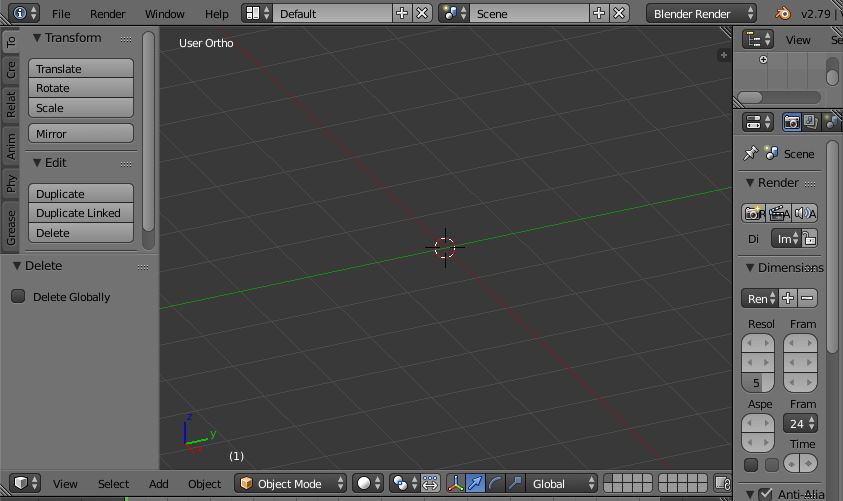
Task: Delete the Default screen layout
Action: pyautogui.click(x=422, y=13)
